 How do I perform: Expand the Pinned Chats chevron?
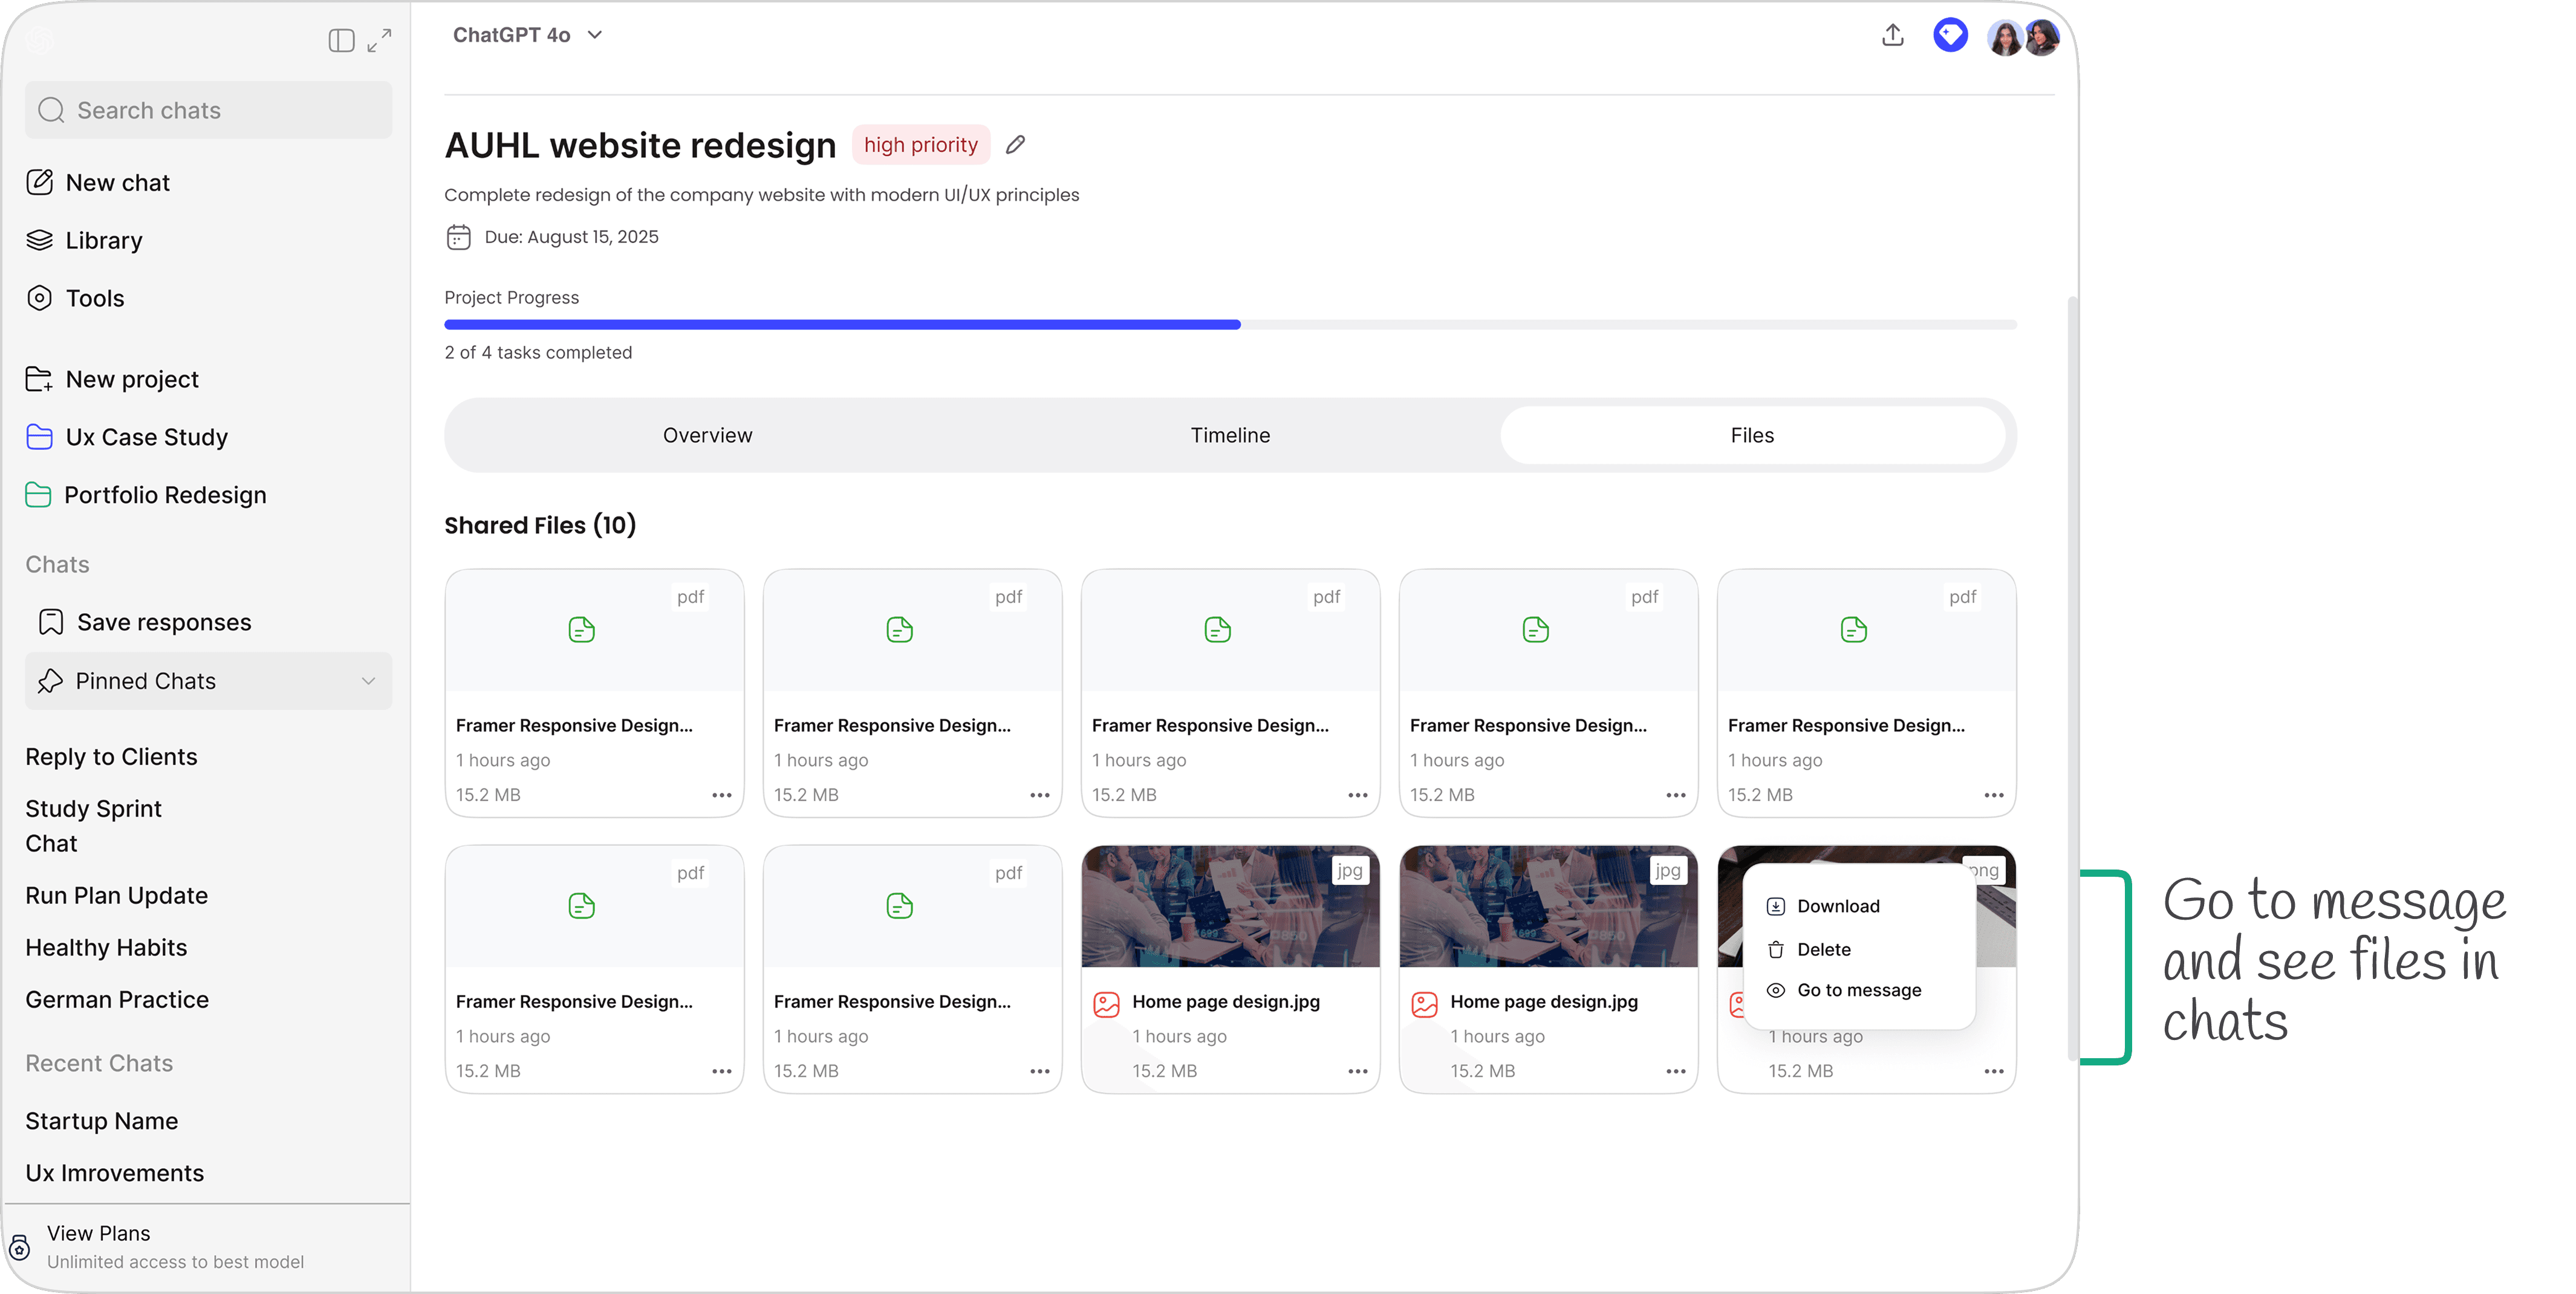coord(368,681)
